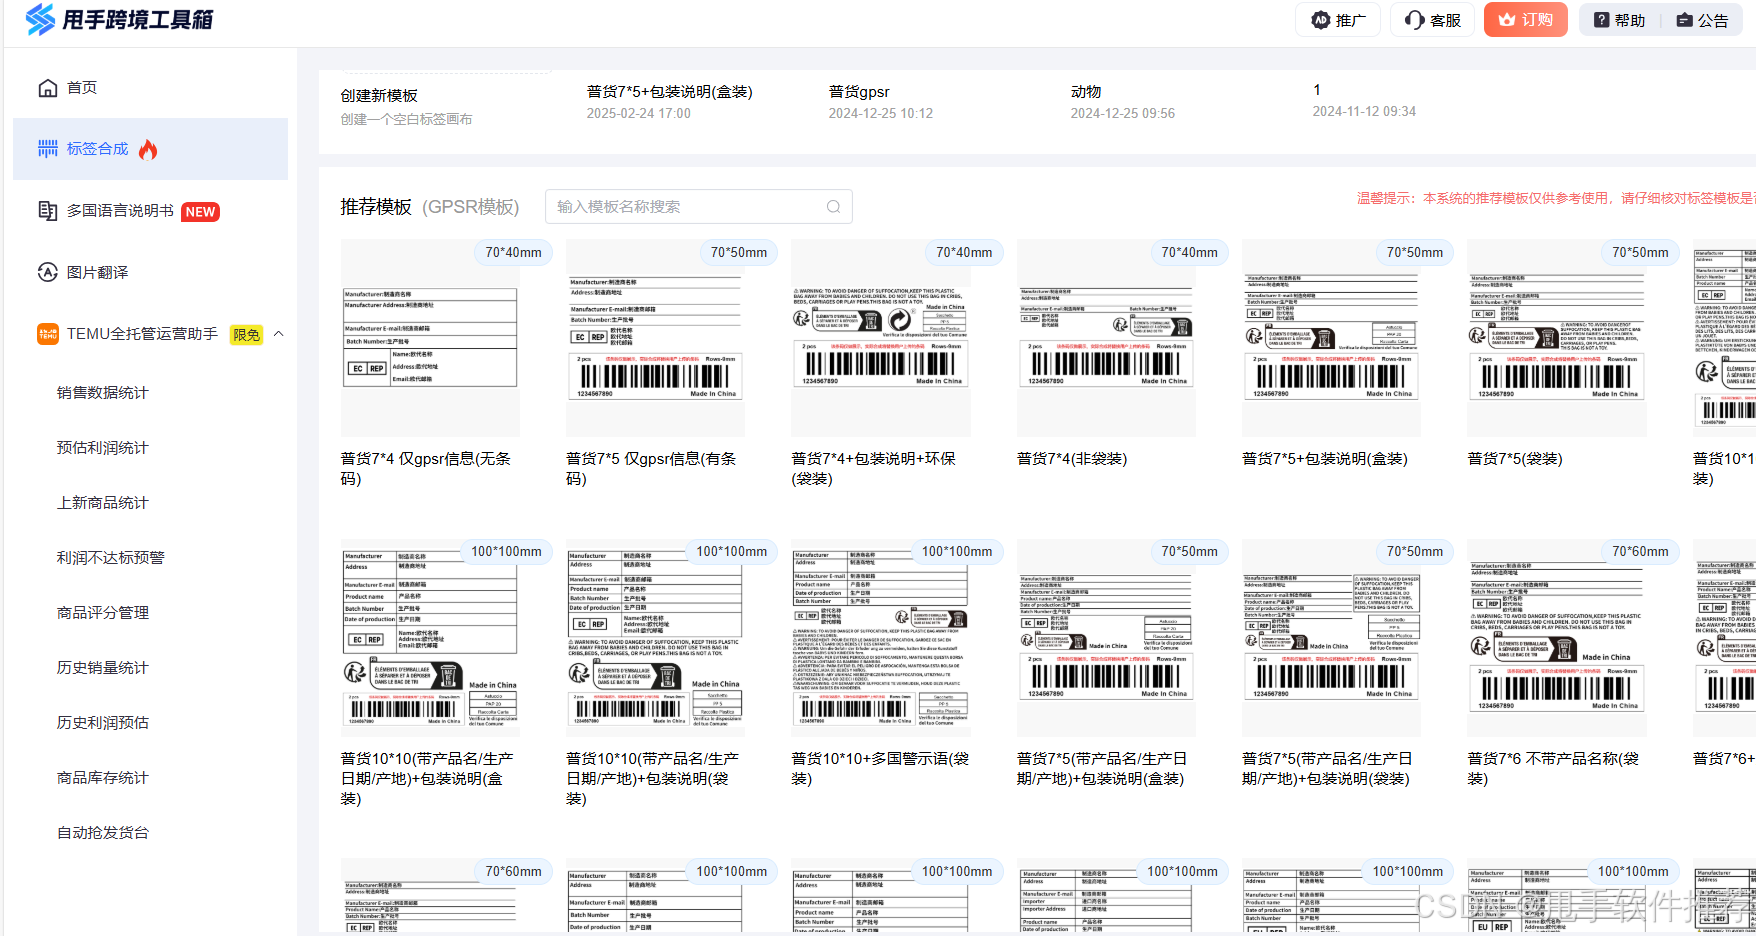Click the AD icon on the 推广 button

click(x=1320, y=20)
